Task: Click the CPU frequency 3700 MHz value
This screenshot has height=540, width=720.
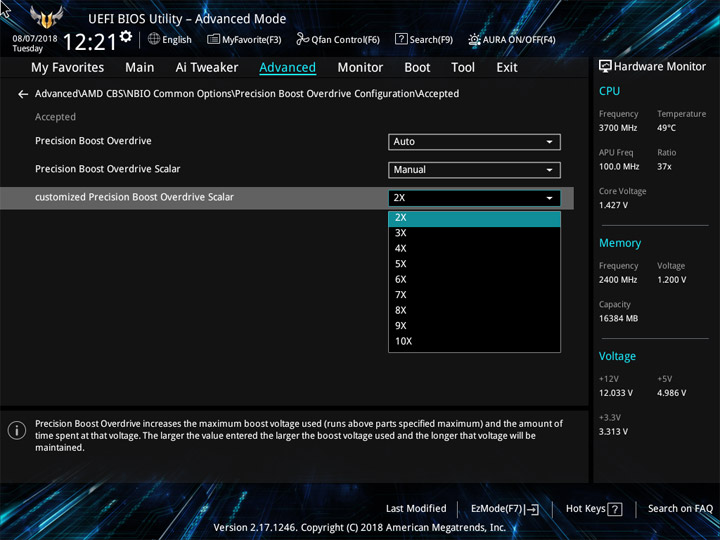Action: (x=618, y=128)
